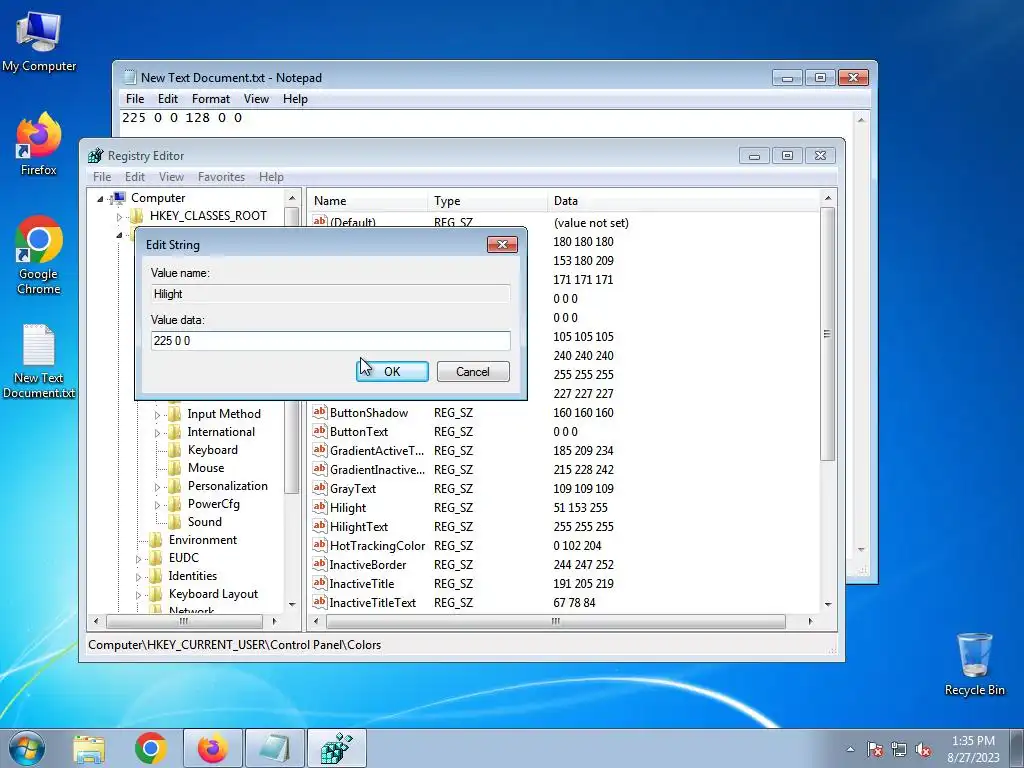1024x768 pixels.
Task: Click values list horizontal scrollbar thumb
Action: (x=555, y=621)
